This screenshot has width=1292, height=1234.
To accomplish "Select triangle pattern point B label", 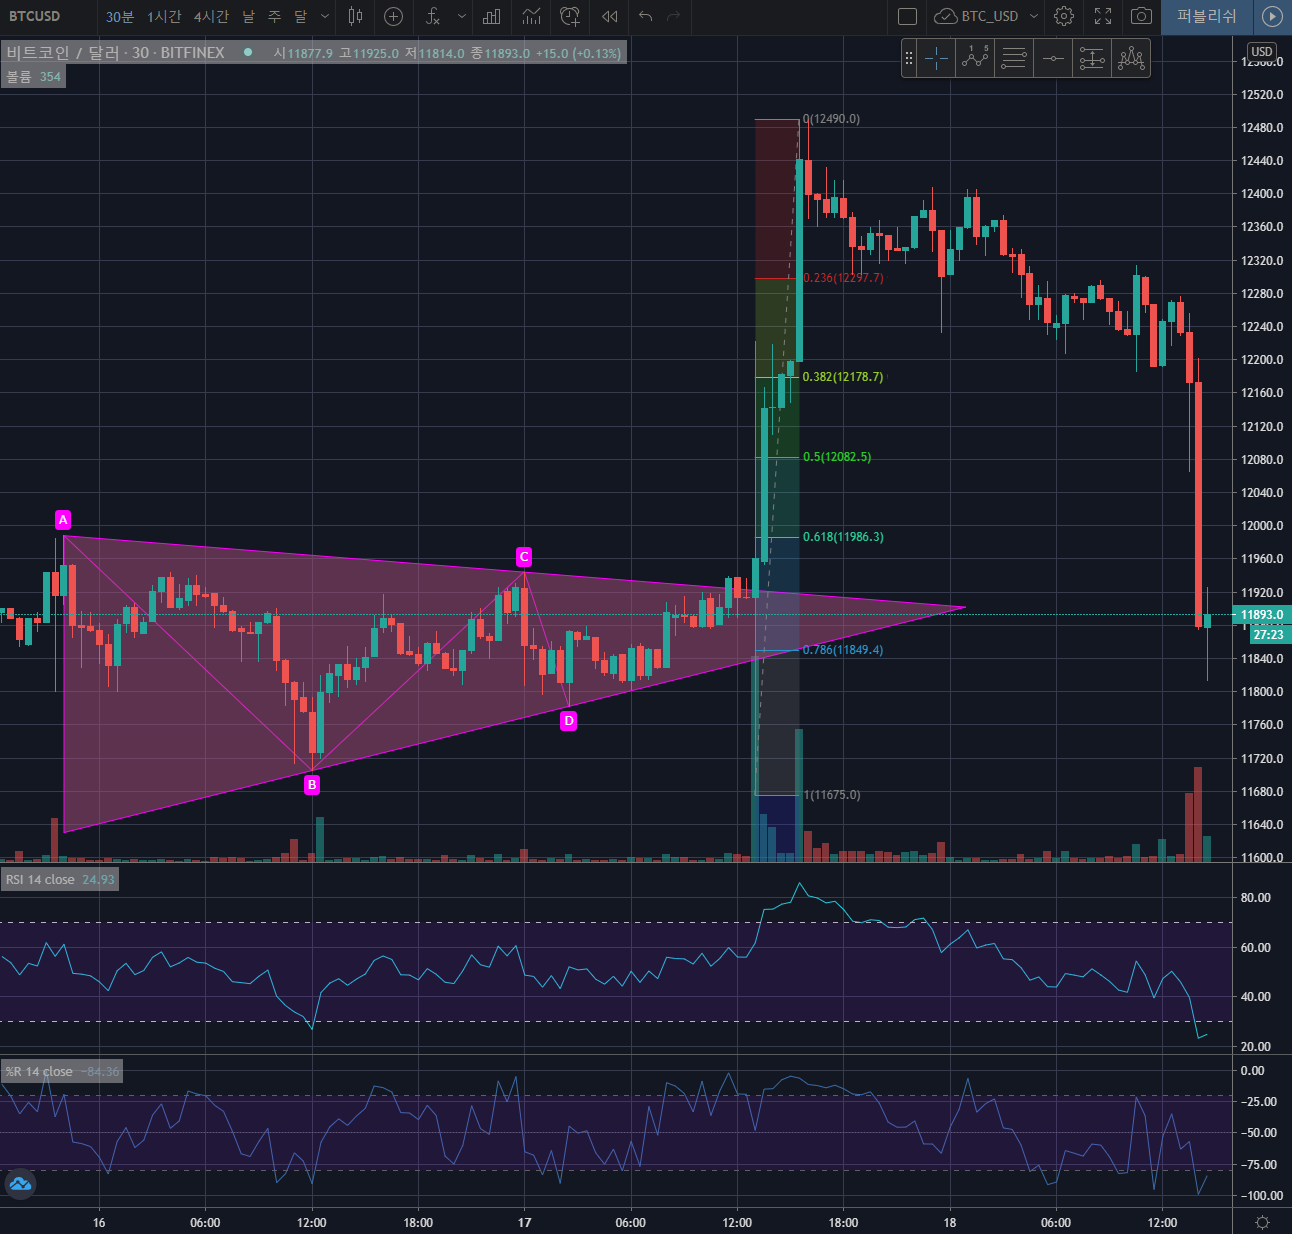I will [312, 785].
